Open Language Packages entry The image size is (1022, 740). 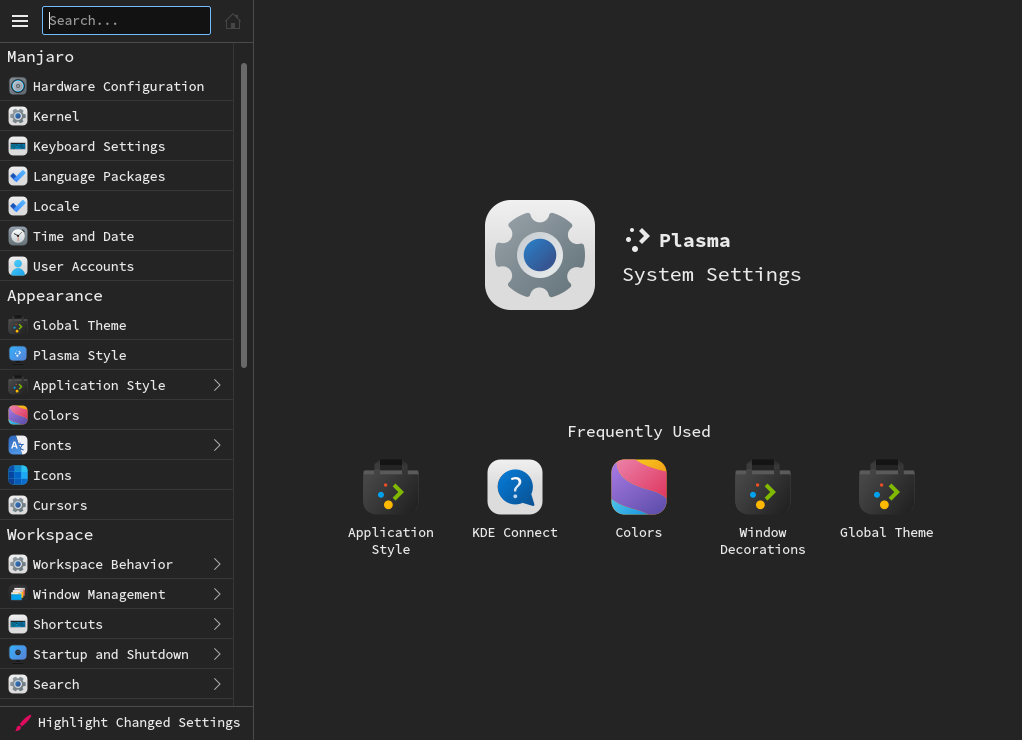117,176
